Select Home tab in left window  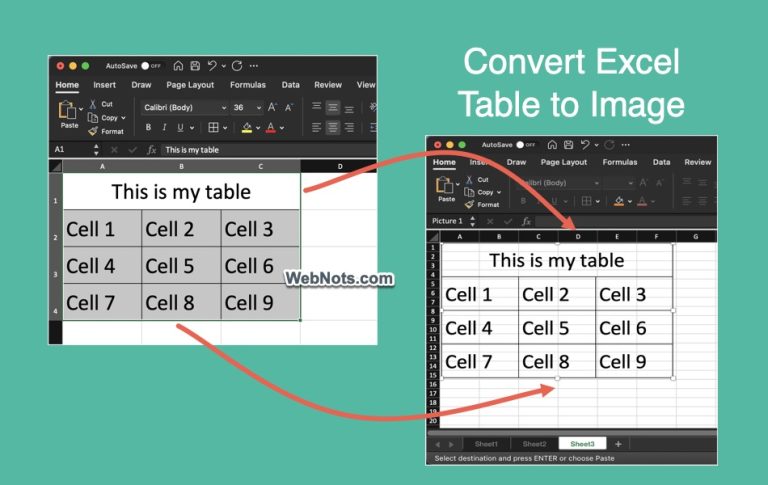(67, 85)
